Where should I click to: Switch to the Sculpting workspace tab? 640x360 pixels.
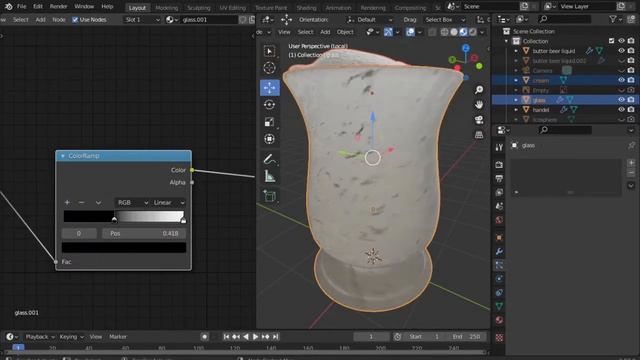click(198, 8)
